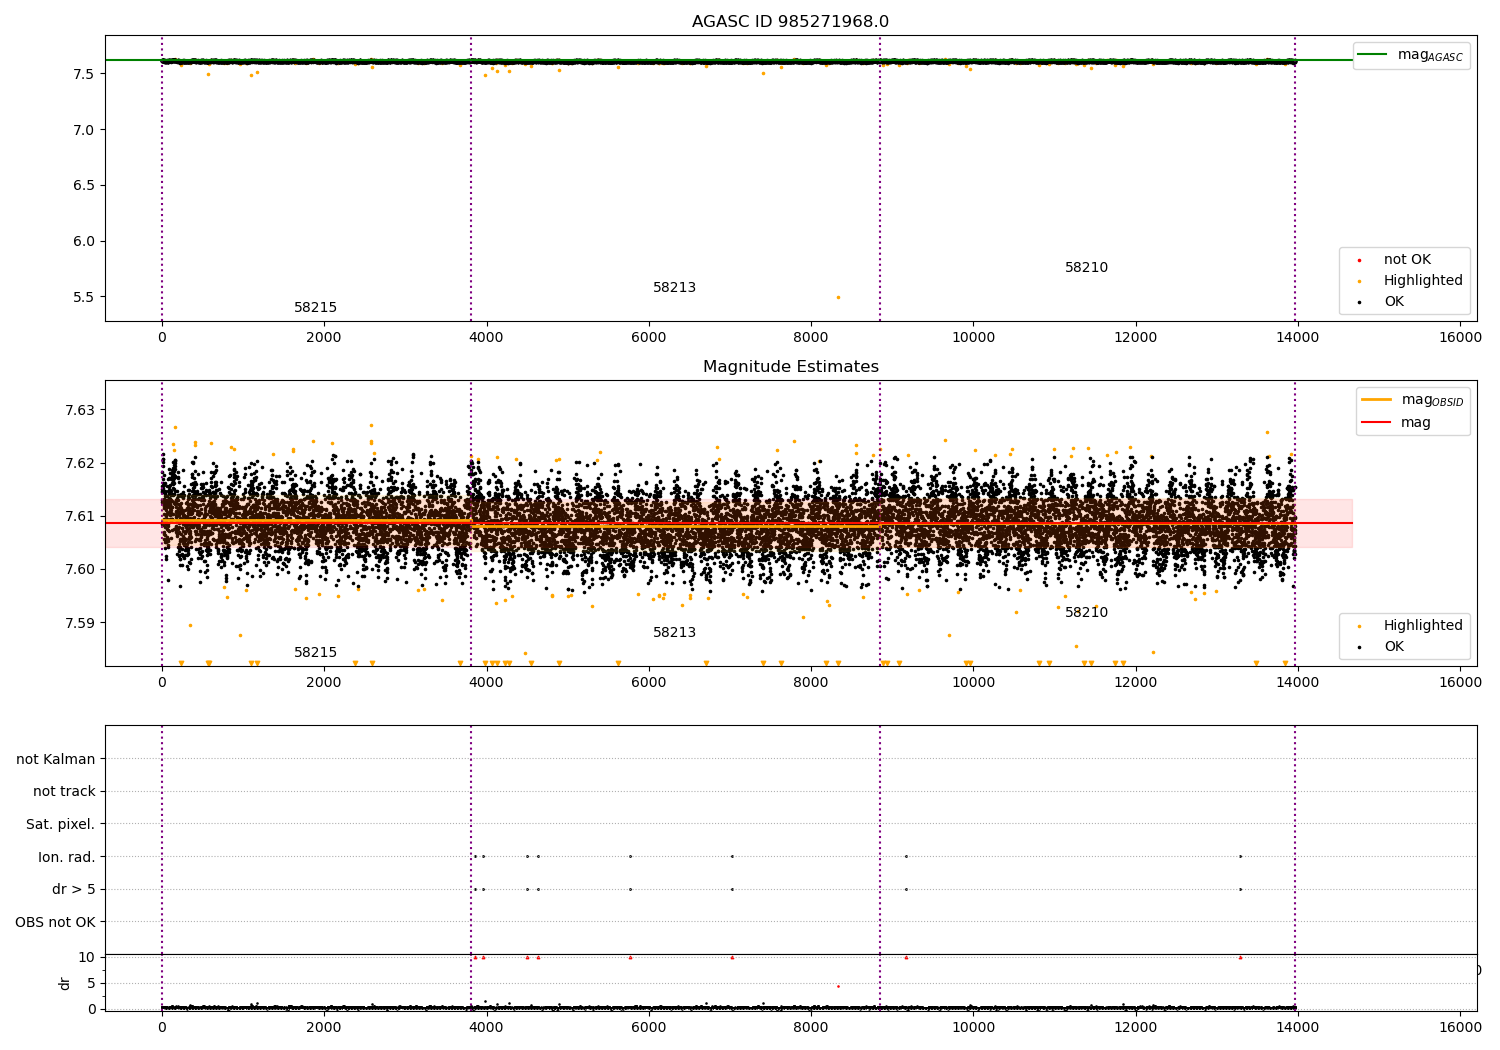
Task: Click the 7.60 y-axis tick label
Action: click(x=80, y=570)
